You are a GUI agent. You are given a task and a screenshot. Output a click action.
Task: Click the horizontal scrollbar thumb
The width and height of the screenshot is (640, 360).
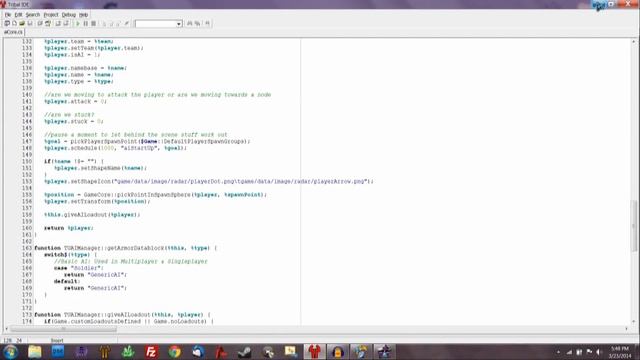tap(63, 329)
